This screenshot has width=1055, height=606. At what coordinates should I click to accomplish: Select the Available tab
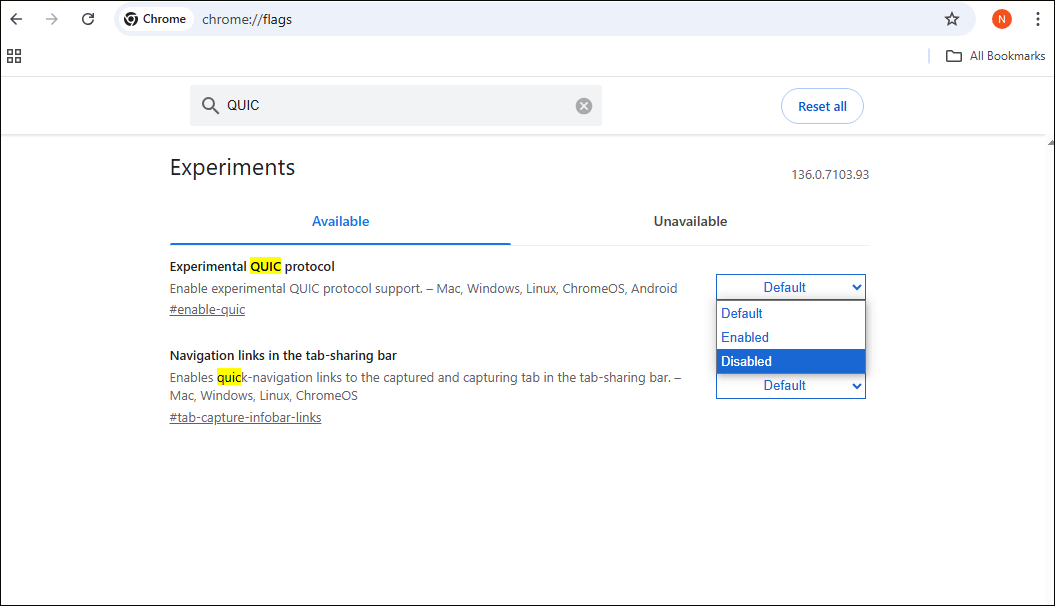[x=340, y=221]
